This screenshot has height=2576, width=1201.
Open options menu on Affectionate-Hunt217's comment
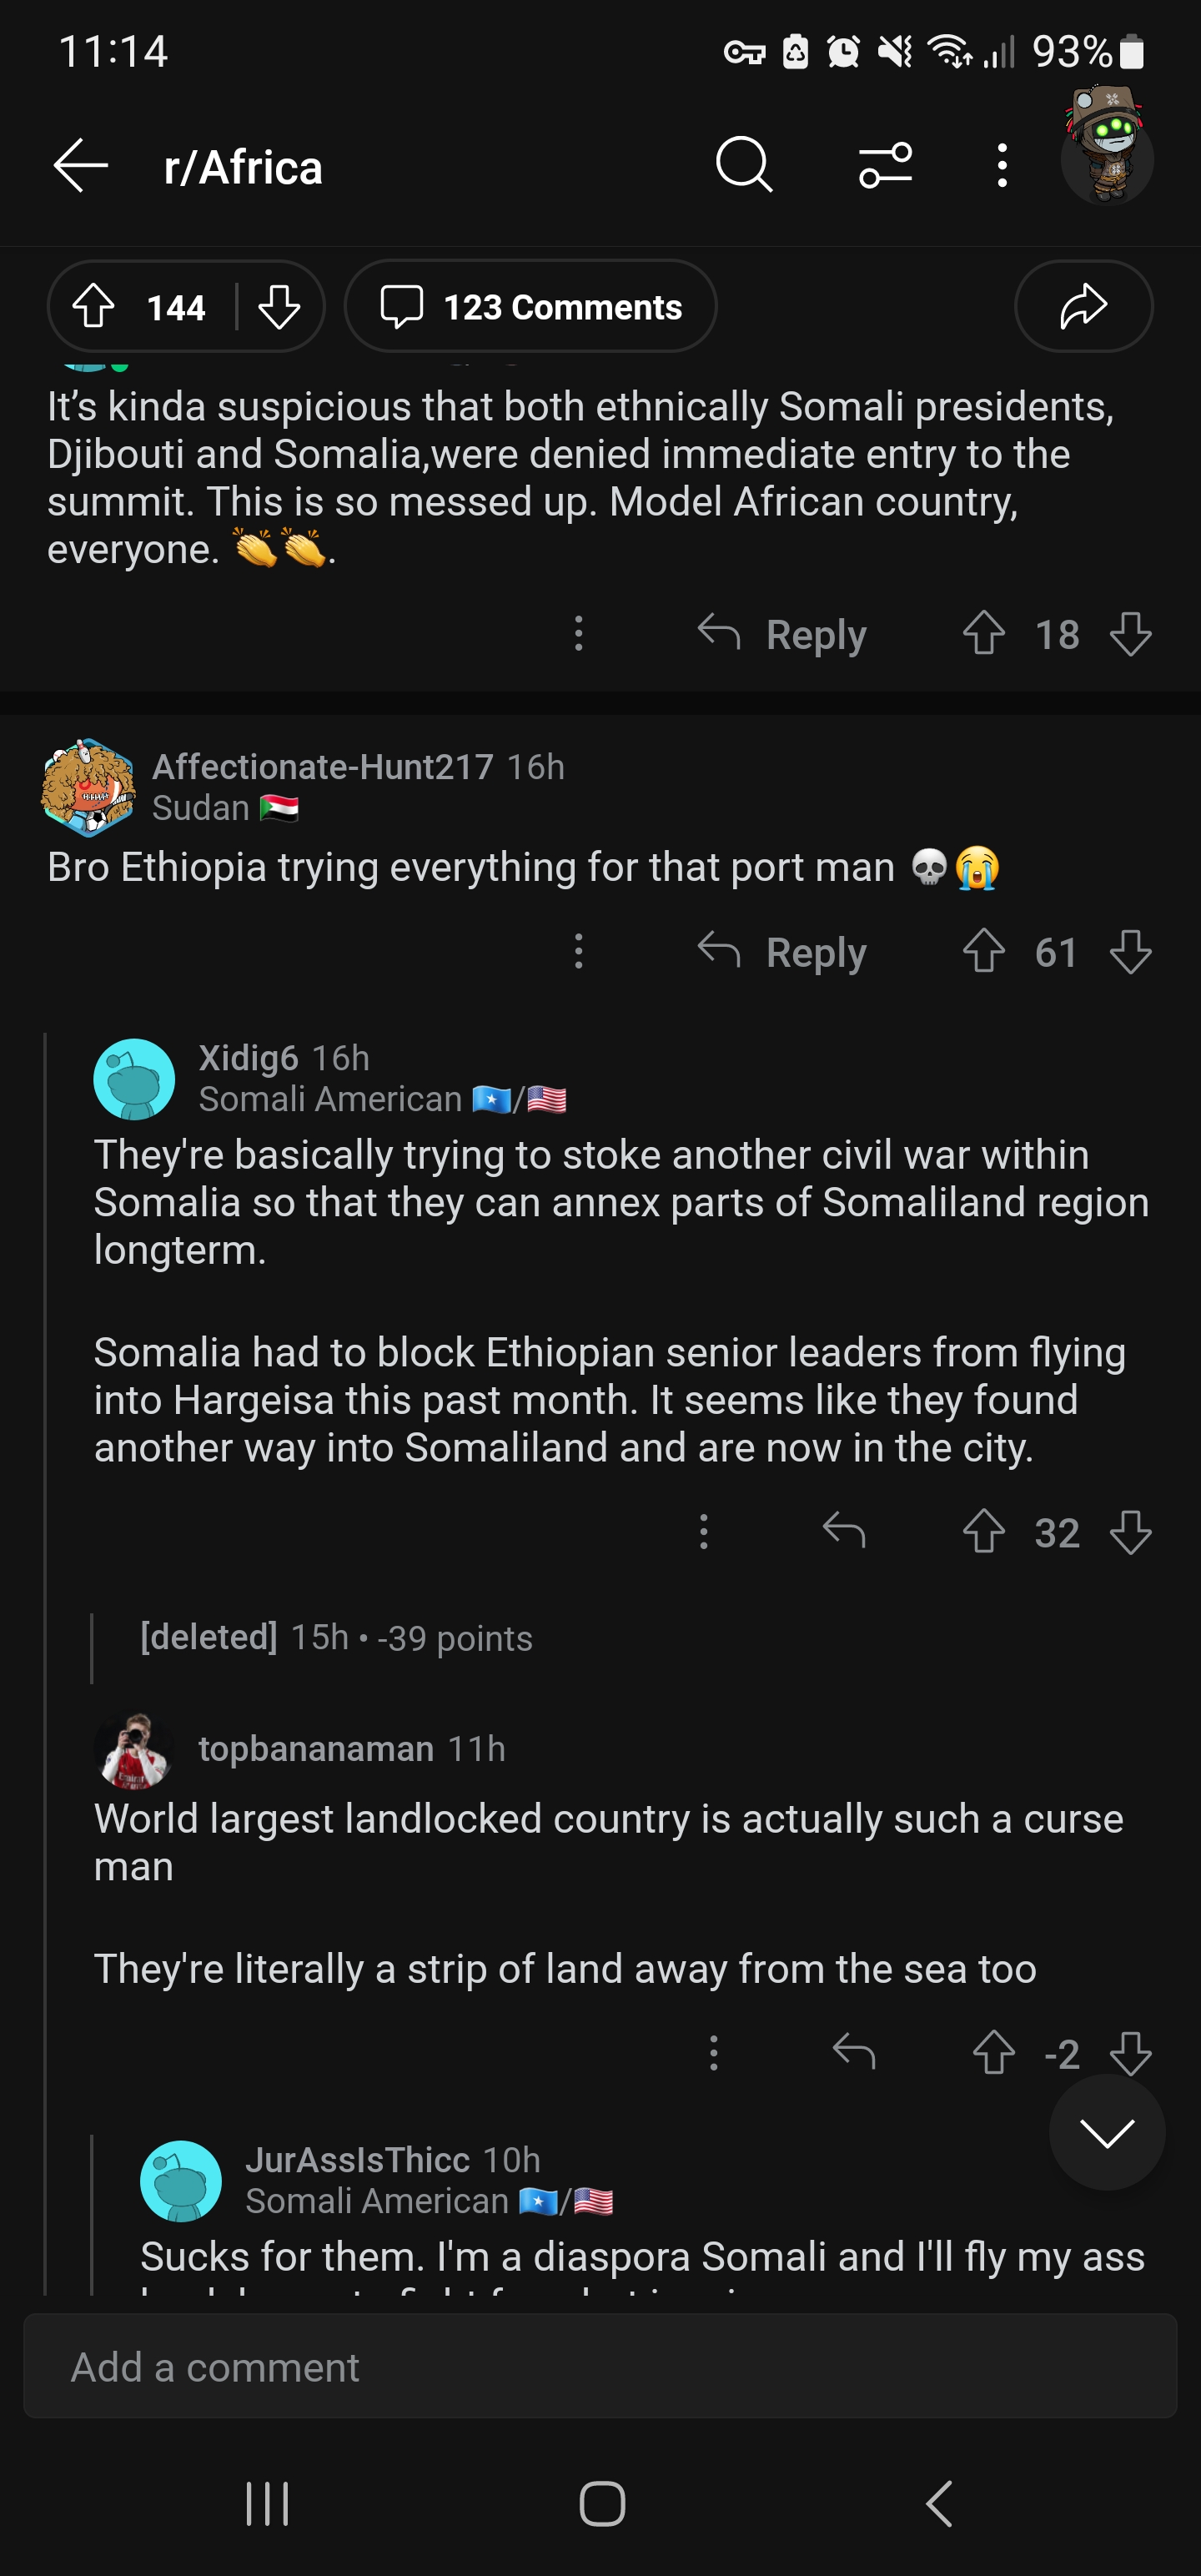coord(579,952)
